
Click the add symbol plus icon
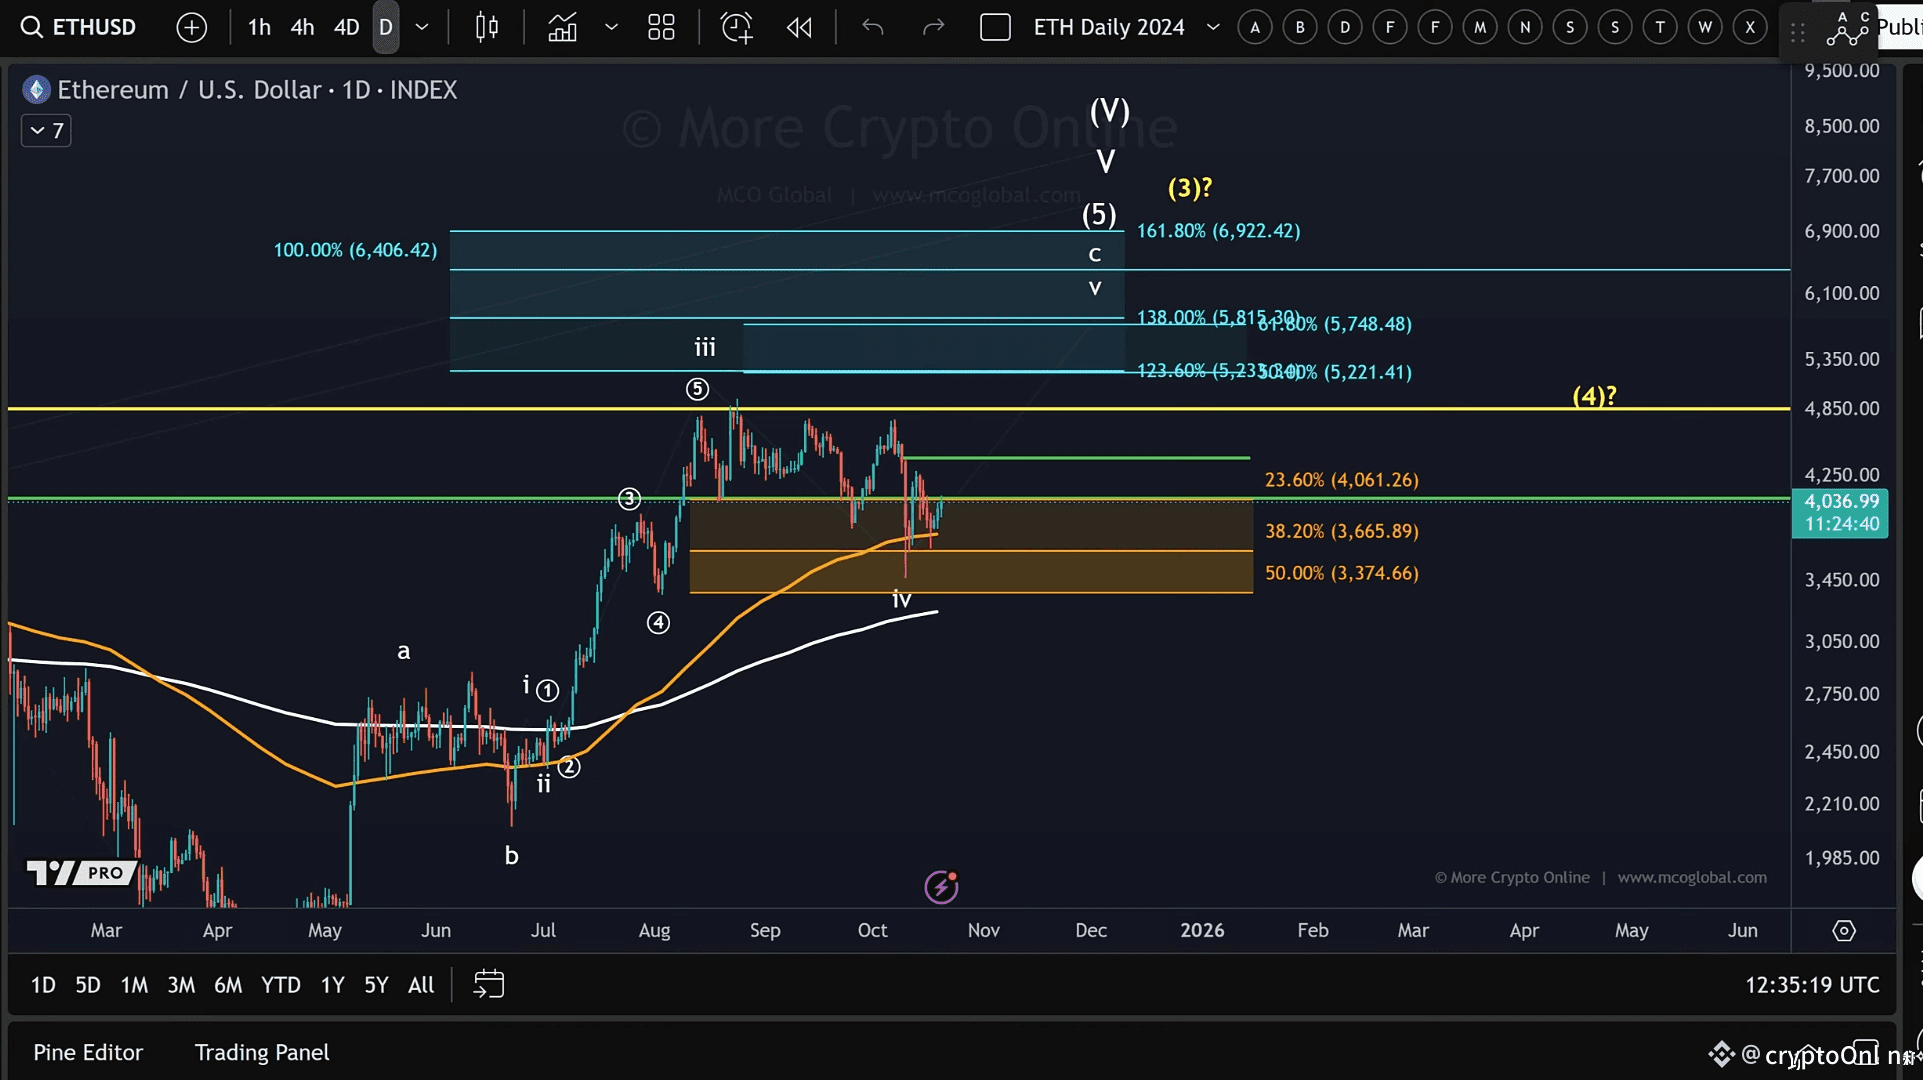191,27
